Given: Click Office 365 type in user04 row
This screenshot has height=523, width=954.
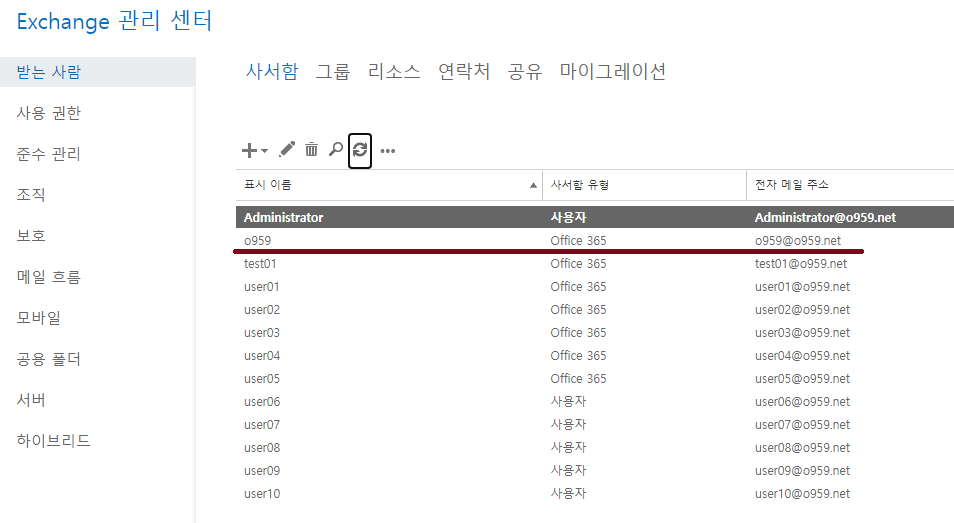Looking at the screenshot, I should (x=578, y=356).
